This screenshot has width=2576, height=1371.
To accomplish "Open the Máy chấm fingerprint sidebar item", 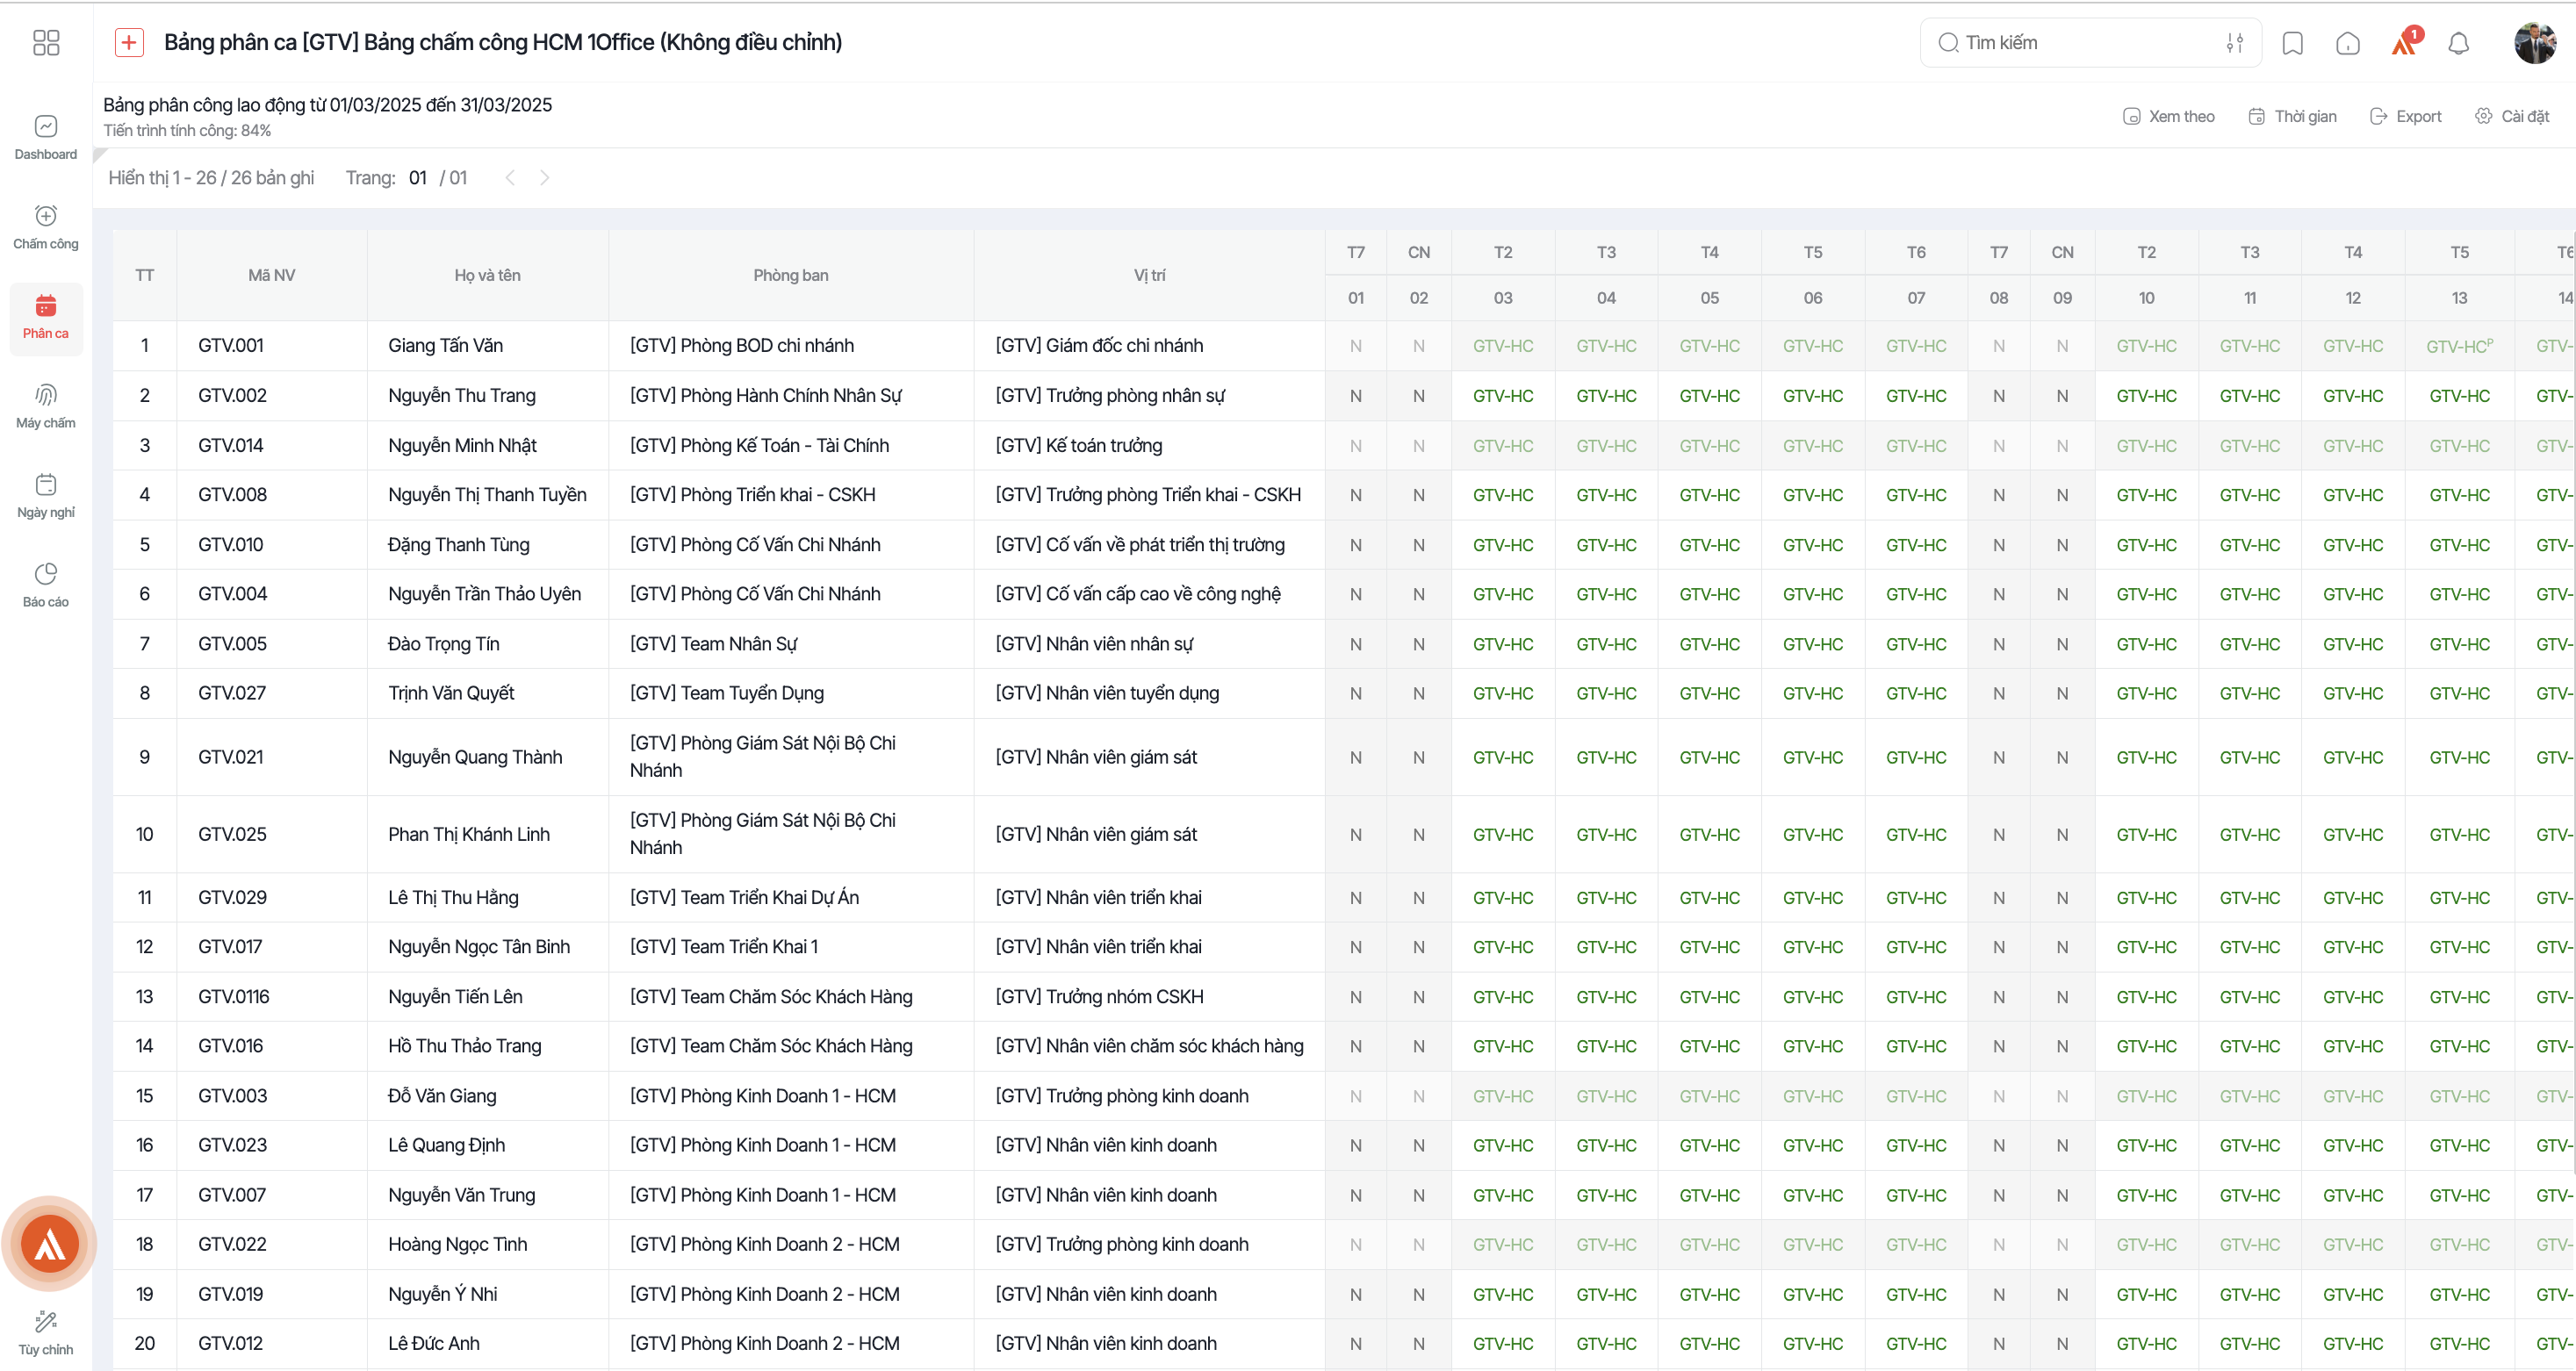I will (x=46, y=406).
